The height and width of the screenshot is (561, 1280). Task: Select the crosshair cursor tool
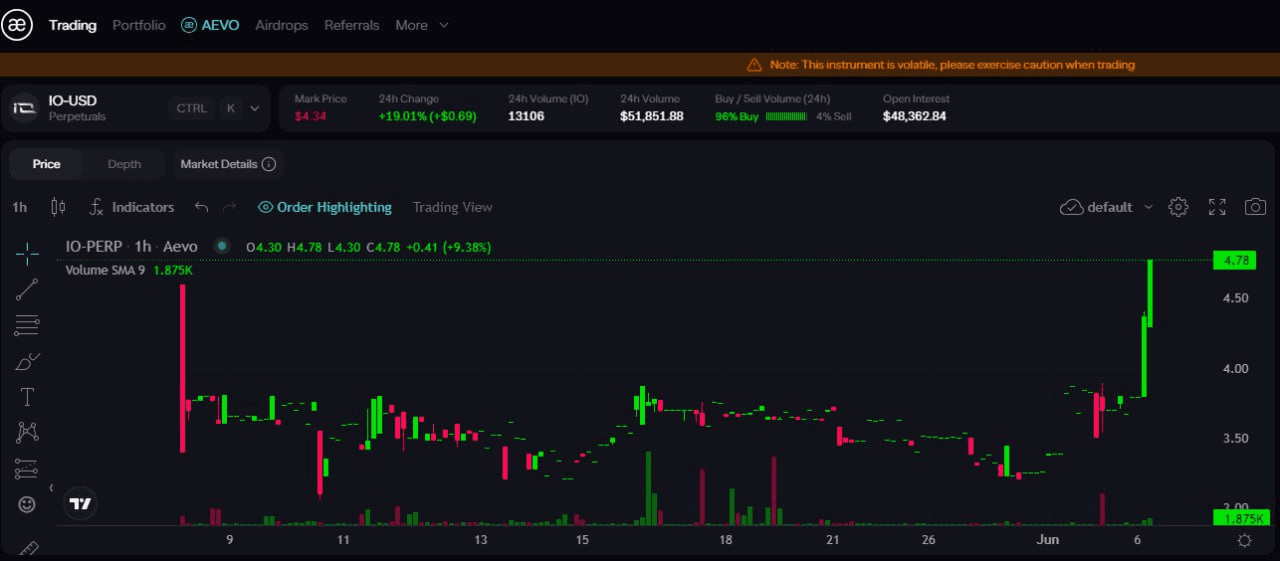pos(27,253)
